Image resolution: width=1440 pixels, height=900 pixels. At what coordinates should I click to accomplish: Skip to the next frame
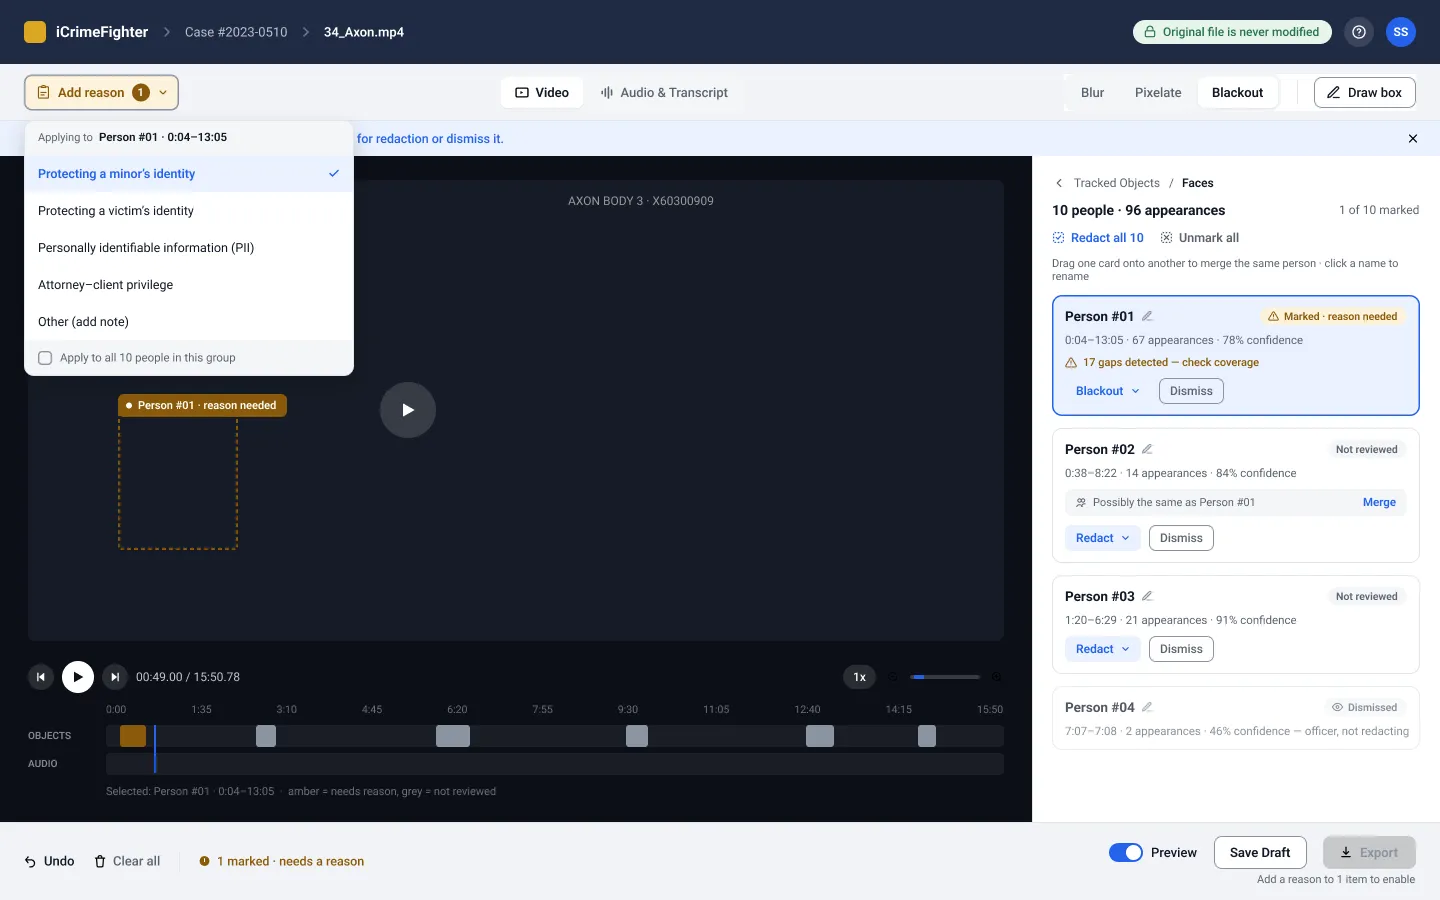point(115,677)
